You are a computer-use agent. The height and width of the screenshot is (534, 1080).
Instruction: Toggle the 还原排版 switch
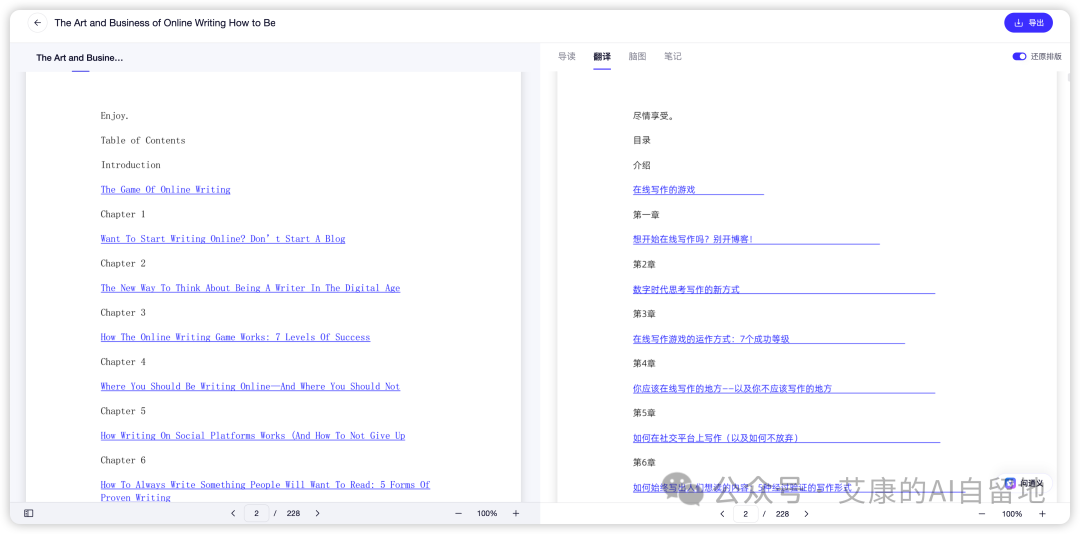click(1019, 57)
